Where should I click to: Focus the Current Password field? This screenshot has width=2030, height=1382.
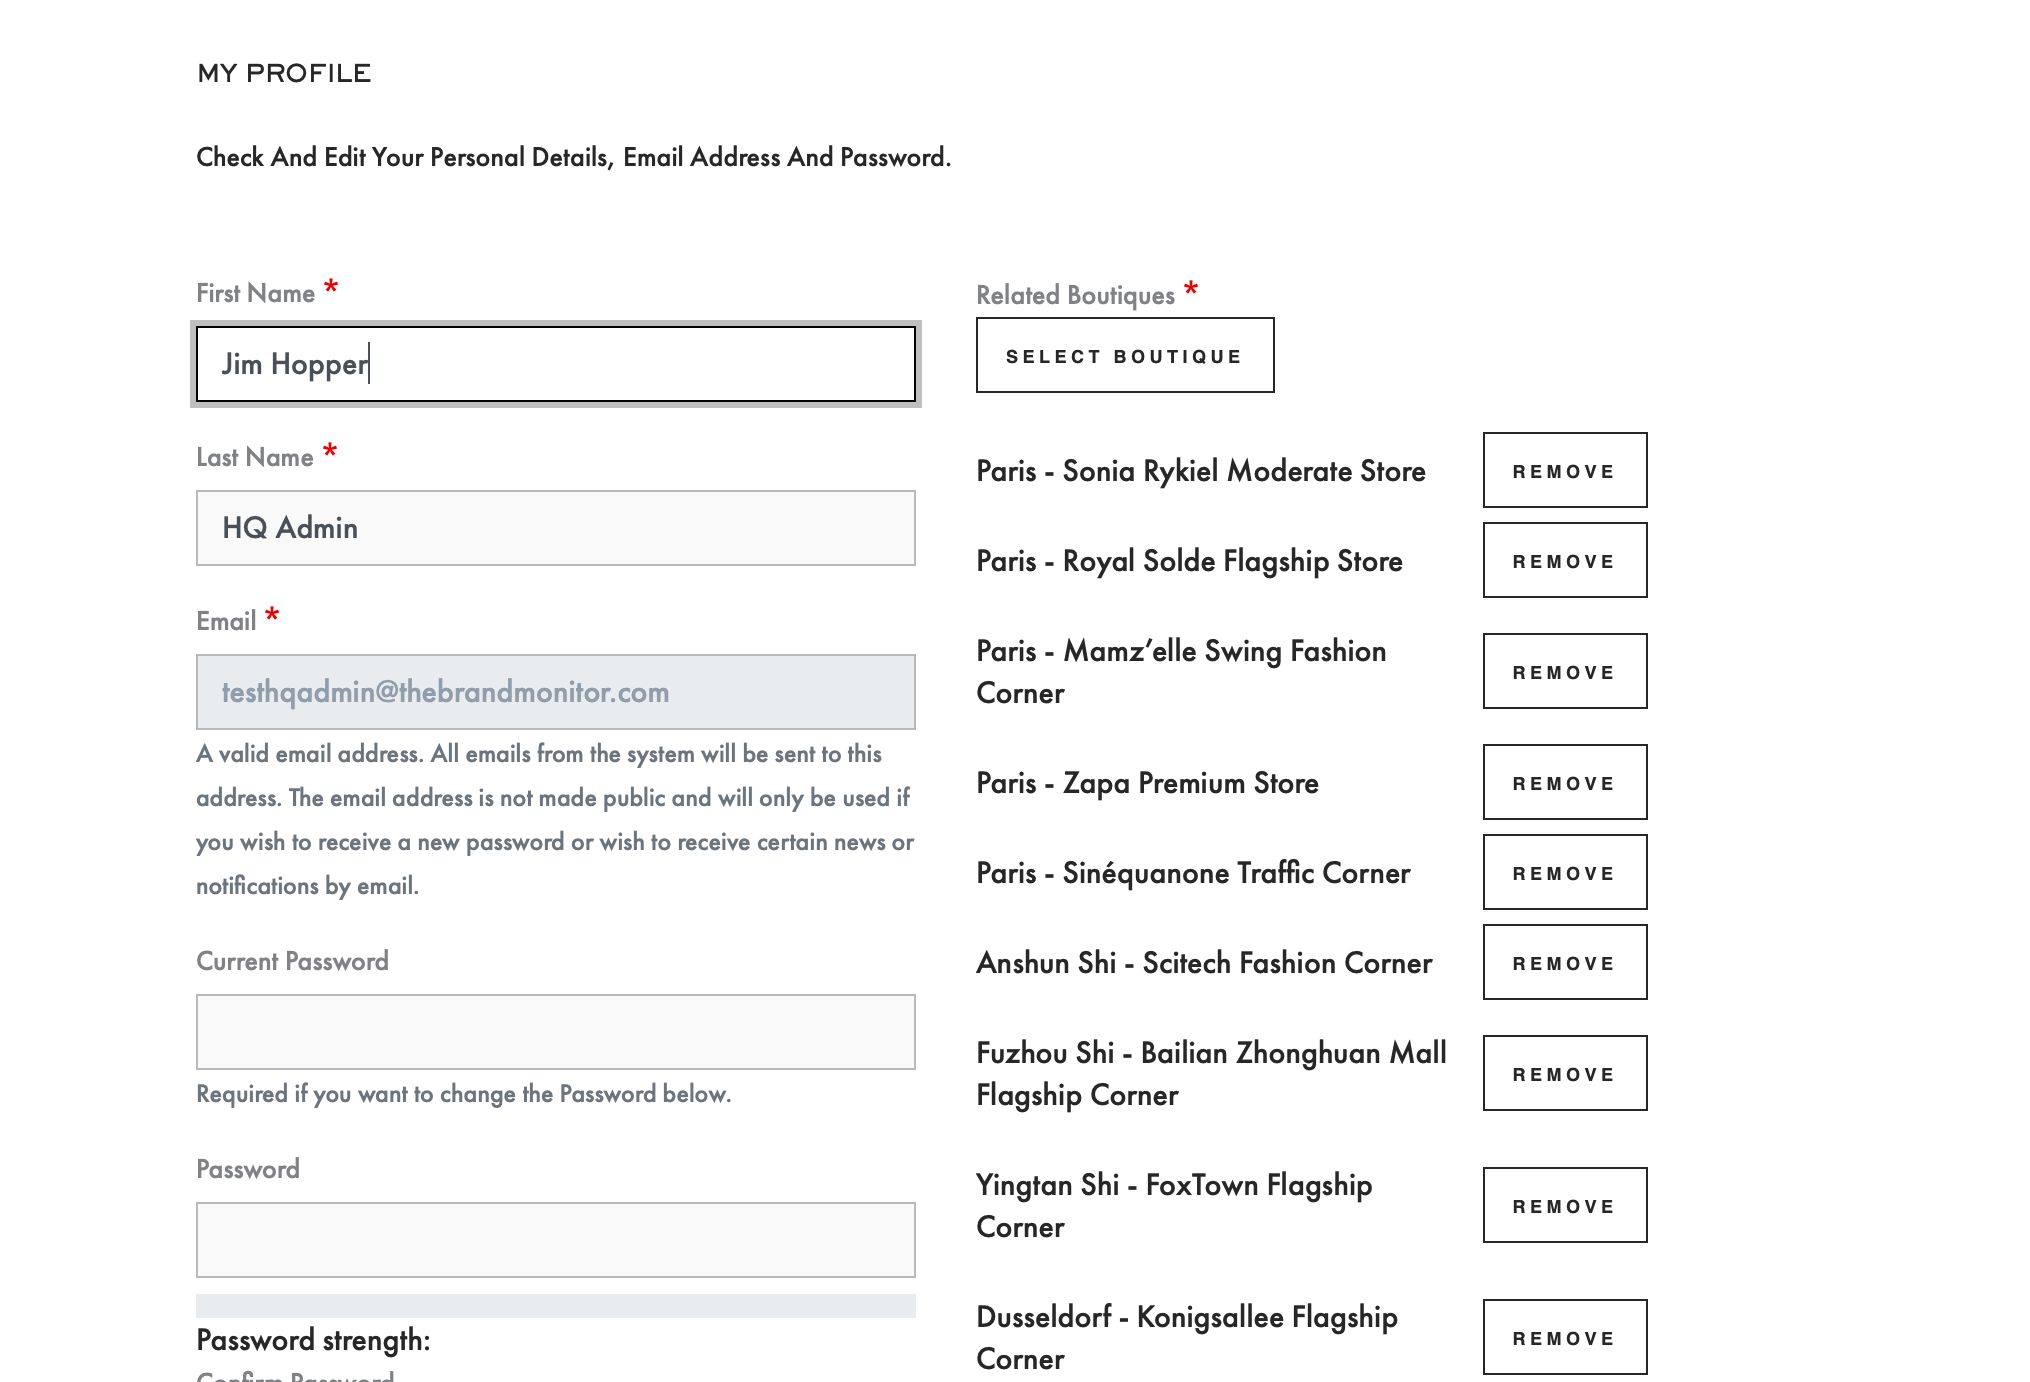(x=555, y=1032)
